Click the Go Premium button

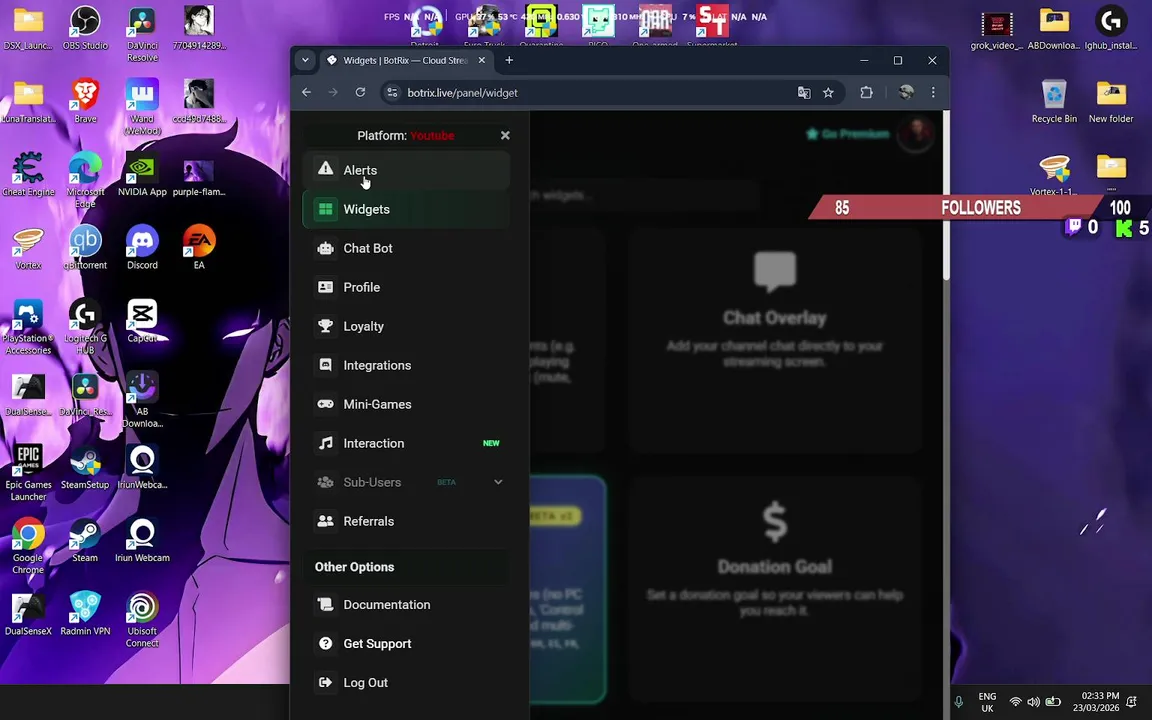point(849,134)
